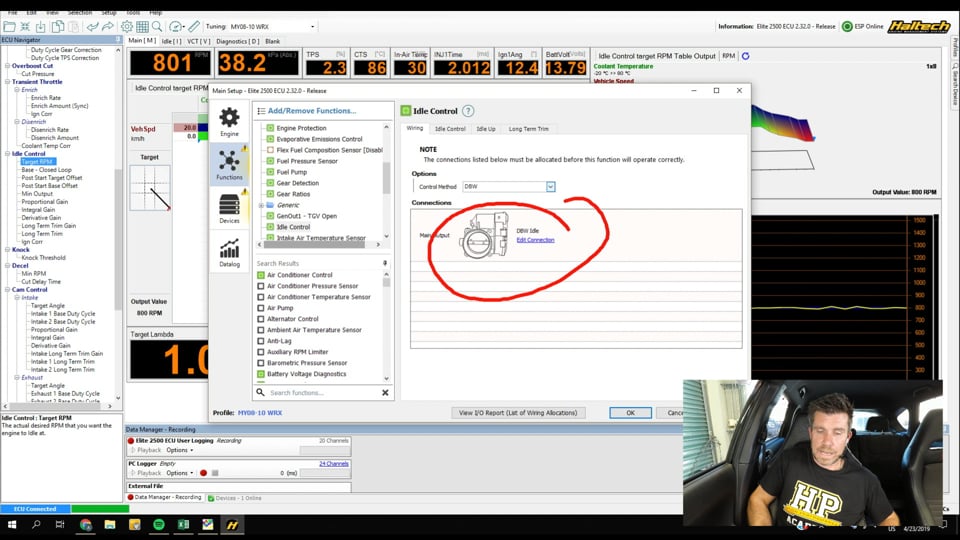Screen dimensions: 960x540
Task: Open Excel from the taskbar
Action: point(183,525)
